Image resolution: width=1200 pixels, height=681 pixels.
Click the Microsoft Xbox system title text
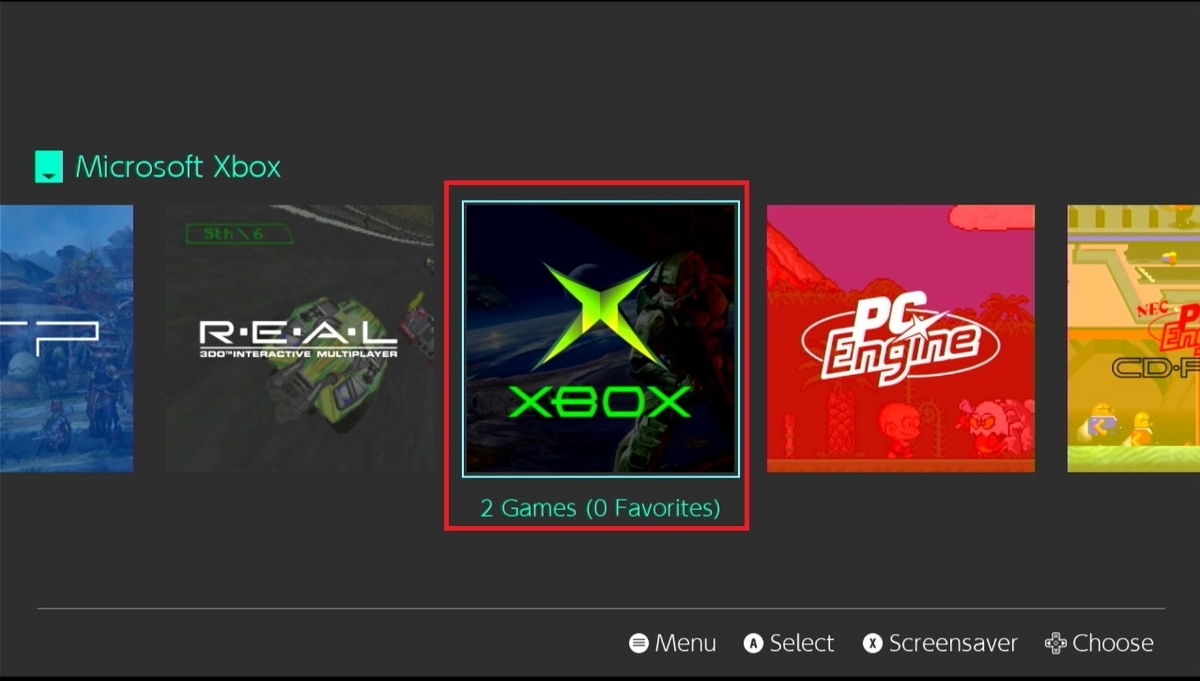pyautogui.click(x=178, y=167)
